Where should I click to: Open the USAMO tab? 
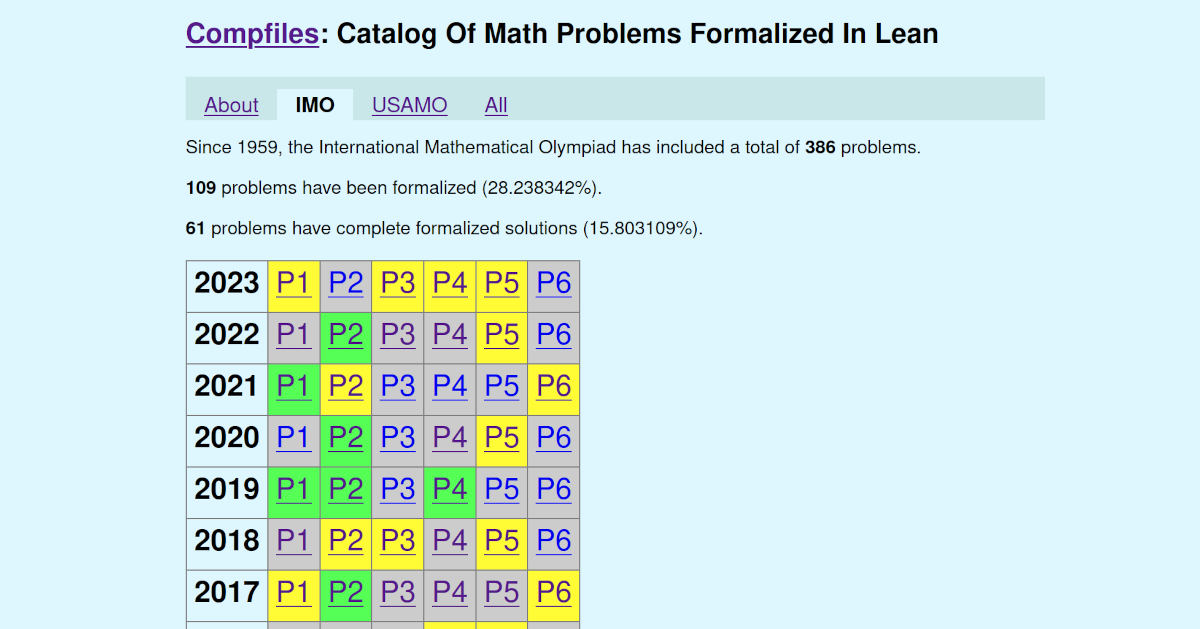click(410, 105)
